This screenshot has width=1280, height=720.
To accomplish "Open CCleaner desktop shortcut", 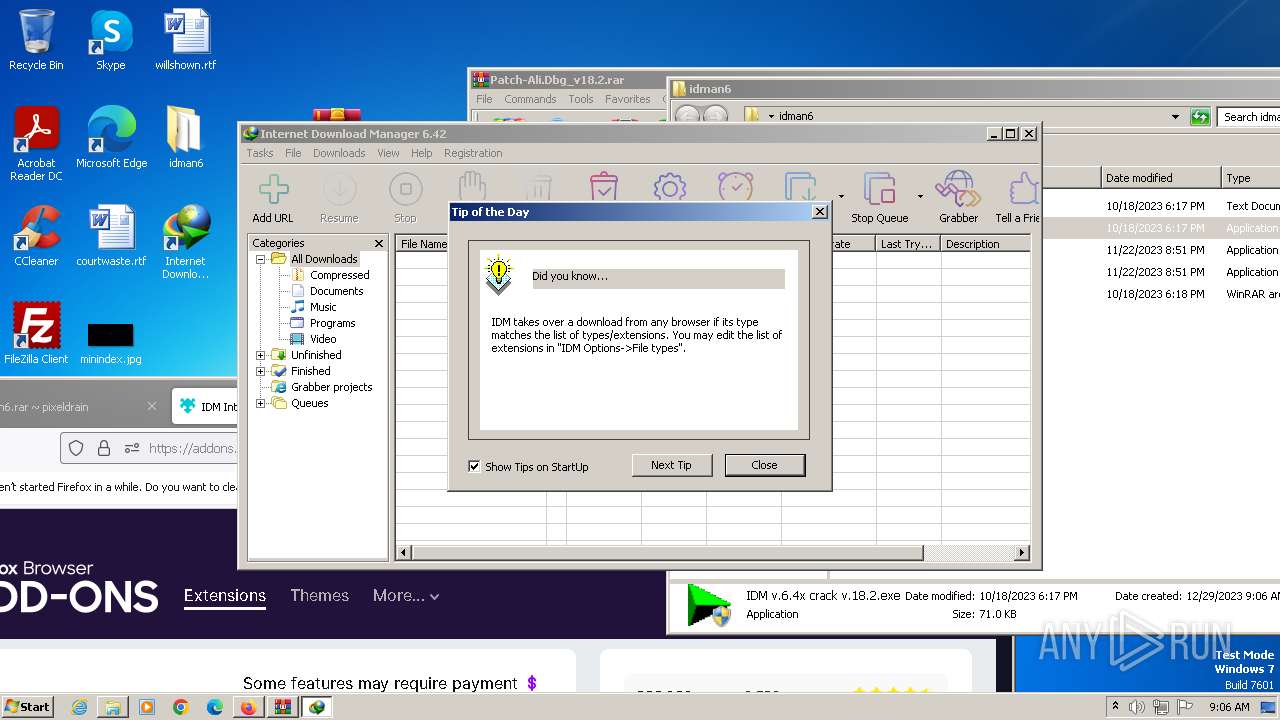I will [x=36, y=236].
